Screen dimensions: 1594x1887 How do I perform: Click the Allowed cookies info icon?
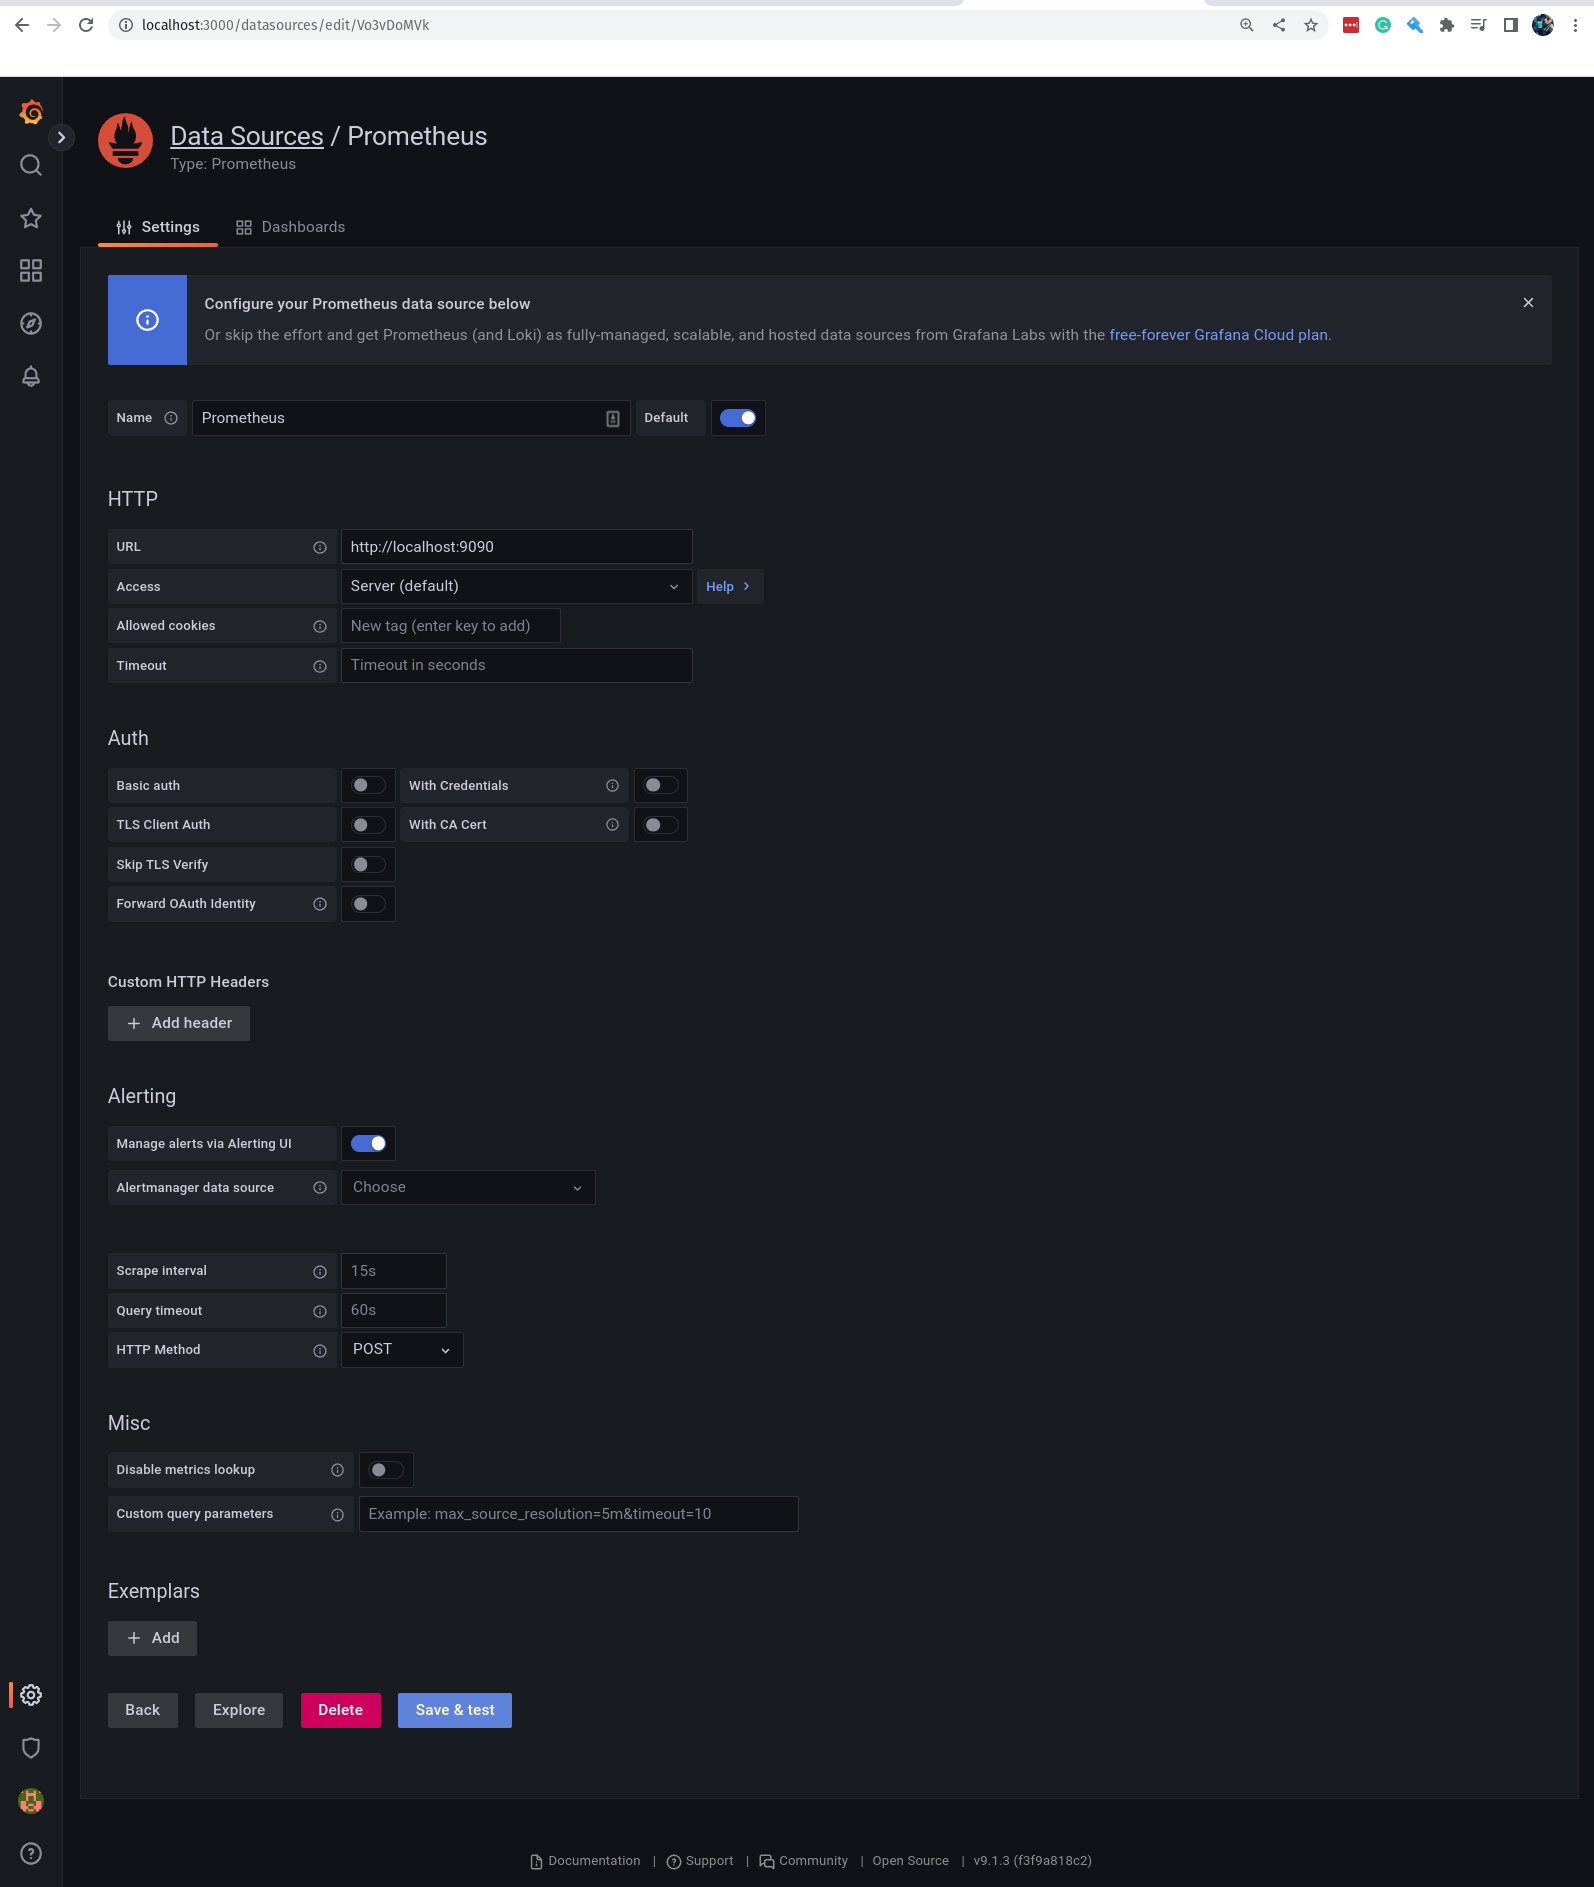(x=320, y=626)
